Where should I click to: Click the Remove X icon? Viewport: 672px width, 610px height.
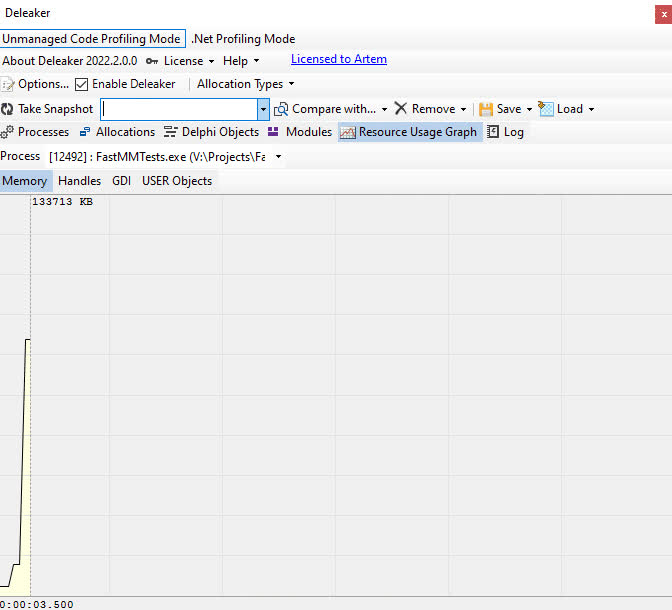pyautogui.click(x=401, y=108)
